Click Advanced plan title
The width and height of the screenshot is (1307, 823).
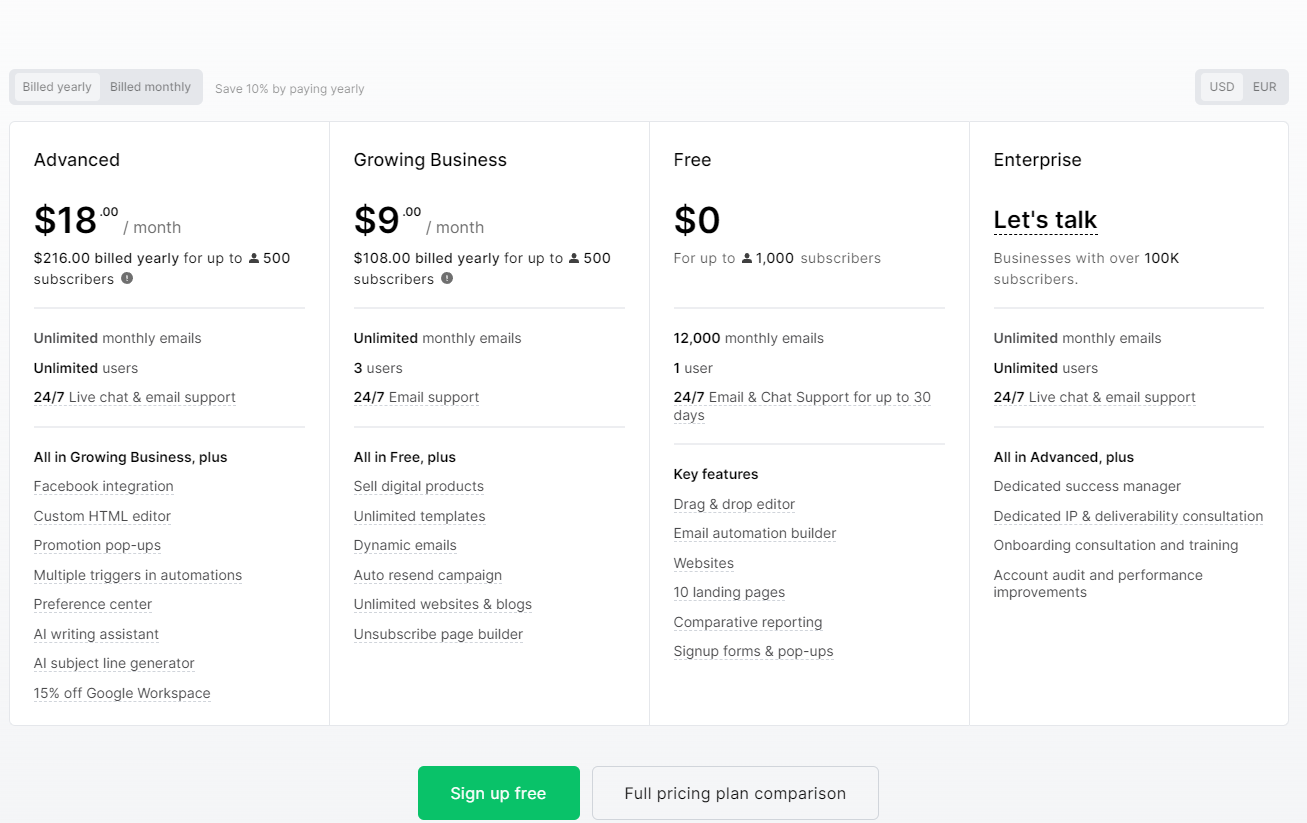point(77,160)
